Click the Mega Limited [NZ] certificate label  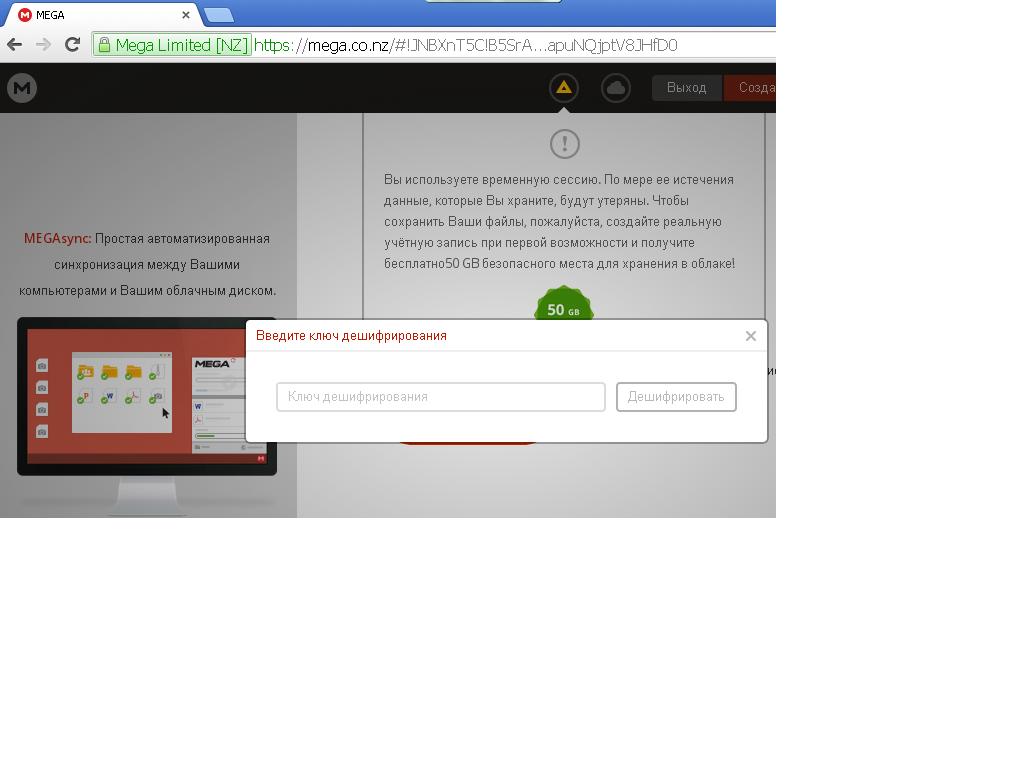182,45
